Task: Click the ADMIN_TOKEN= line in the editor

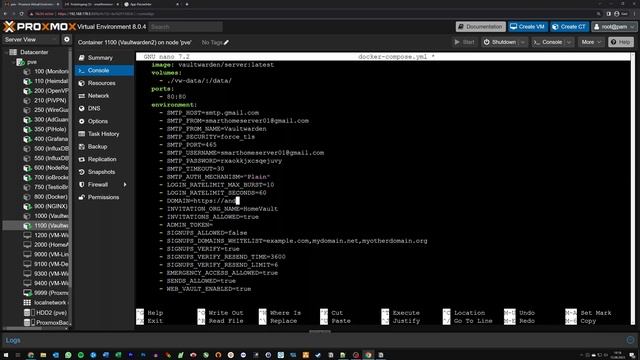Action: pyautogui.click(x=189, y=225)
